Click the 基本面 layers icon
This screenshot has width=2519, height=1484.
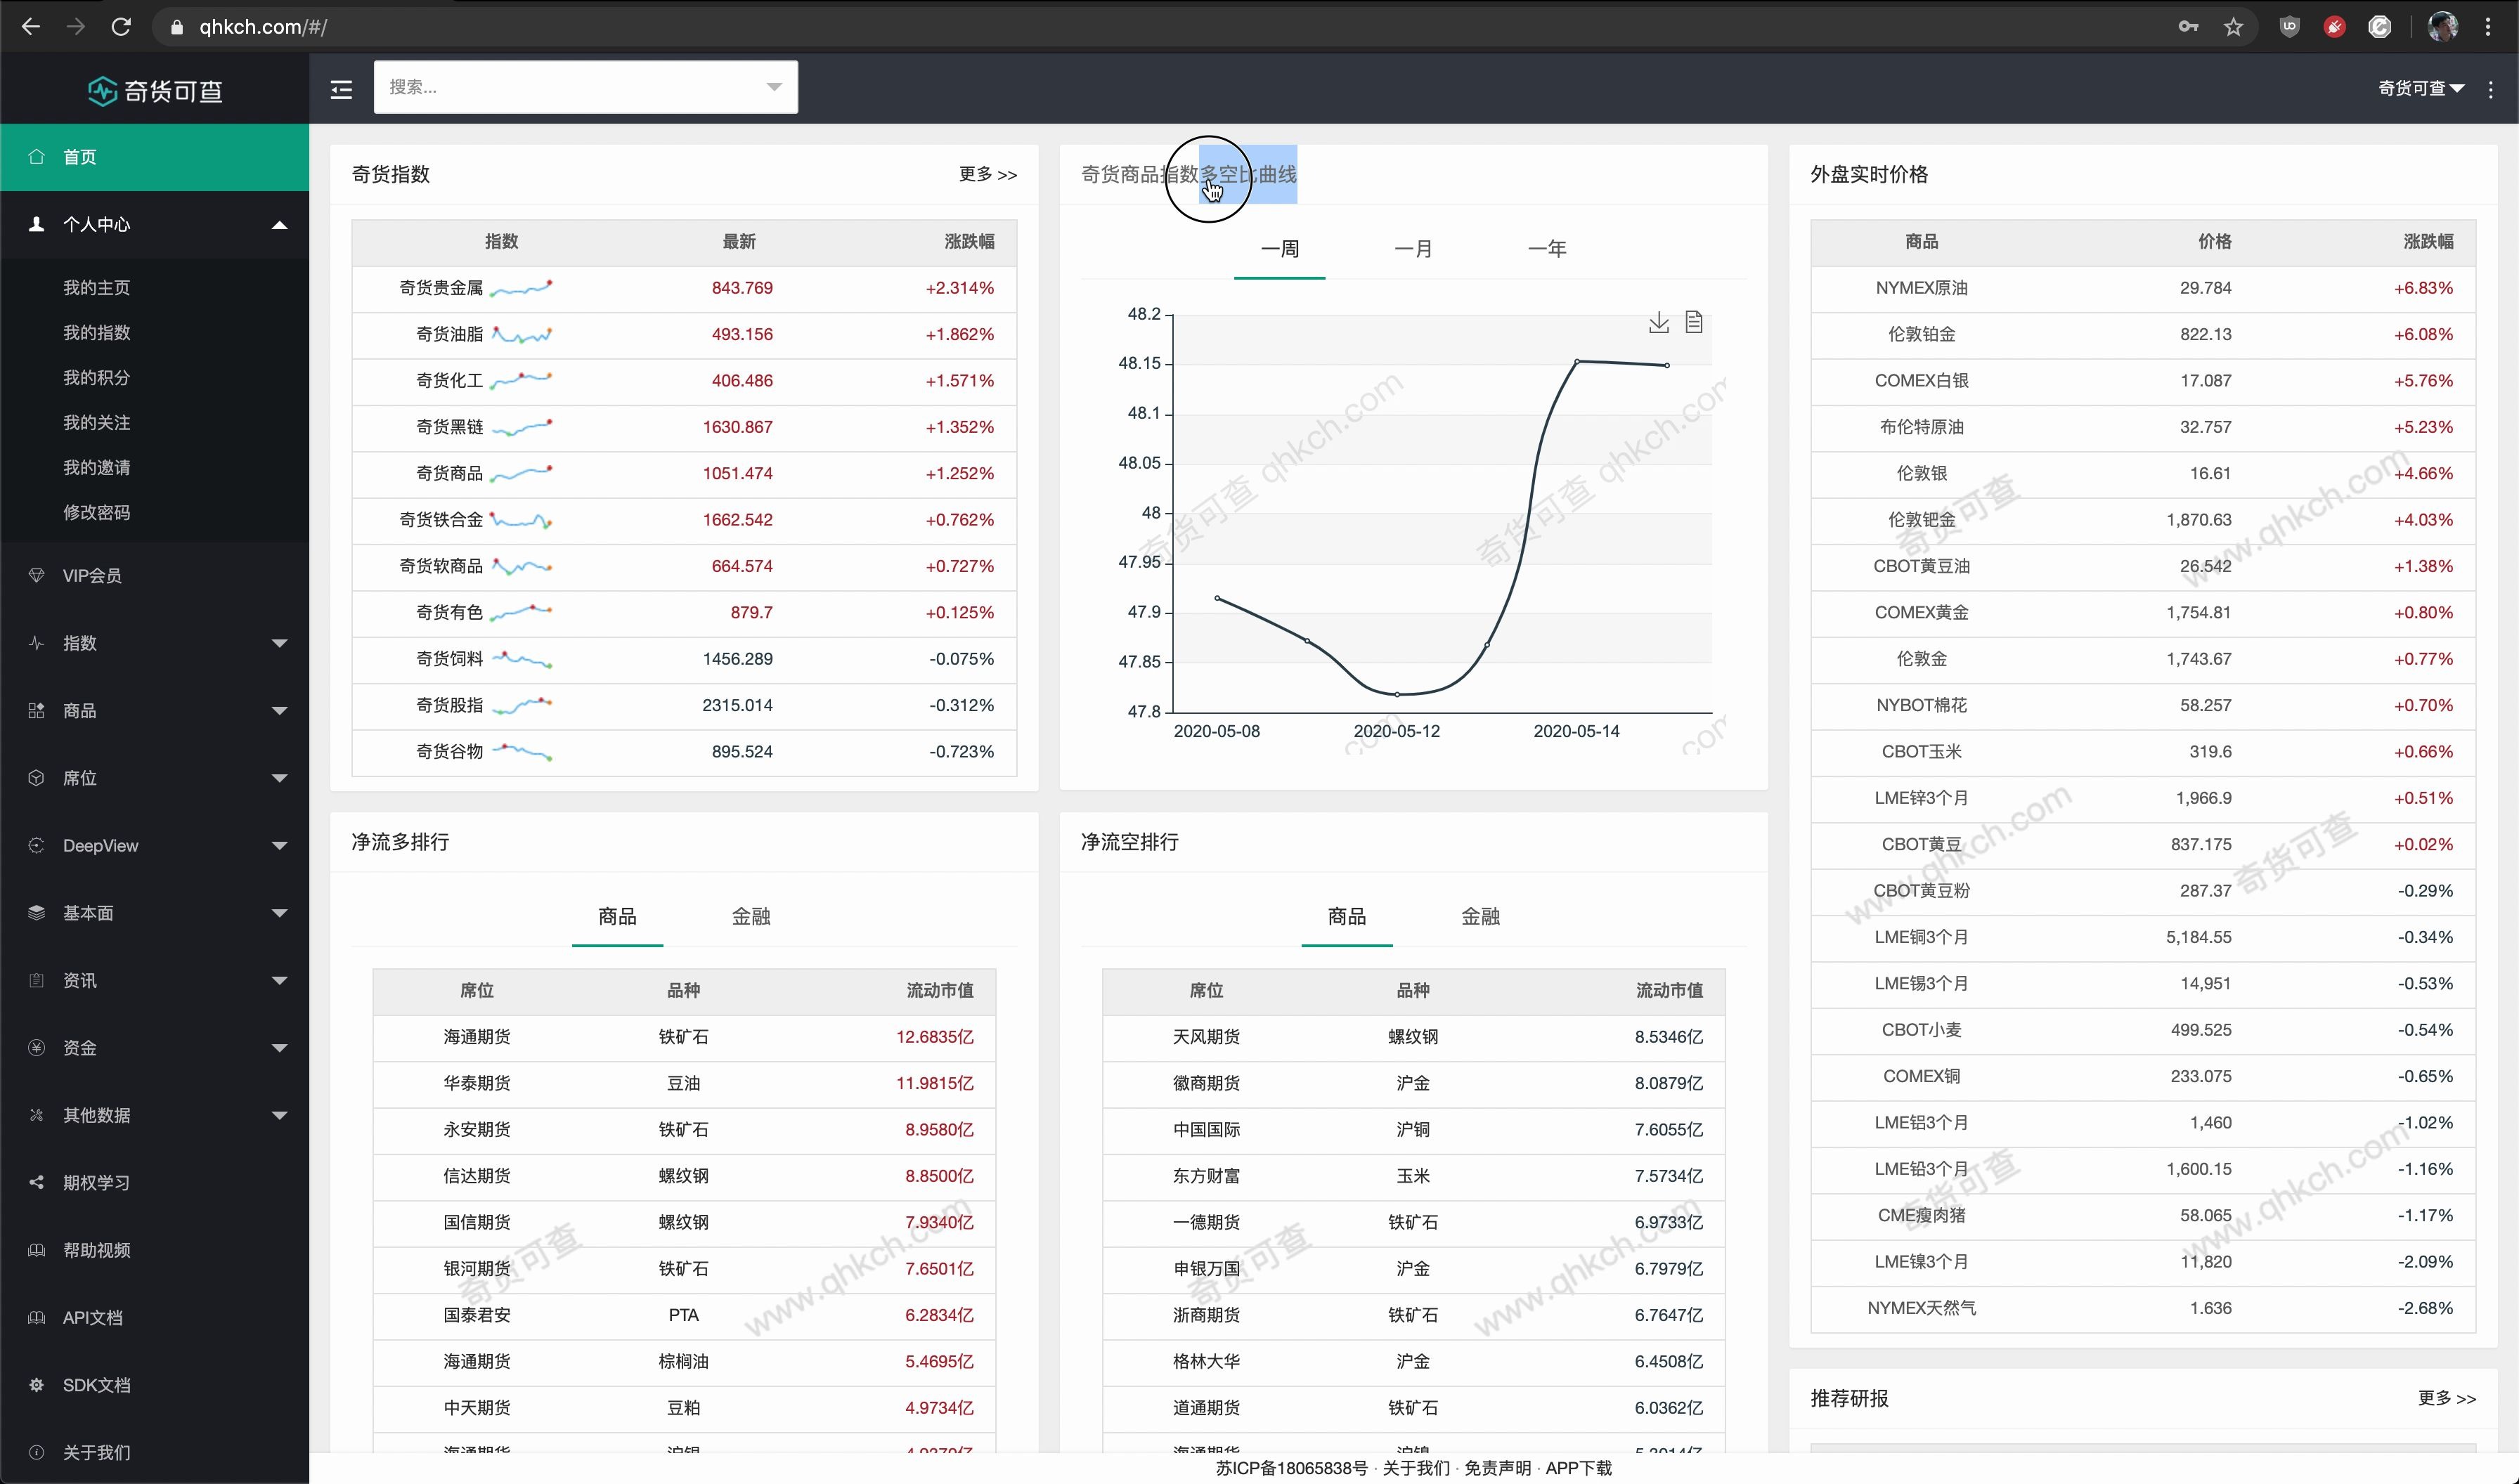[37, 912]
